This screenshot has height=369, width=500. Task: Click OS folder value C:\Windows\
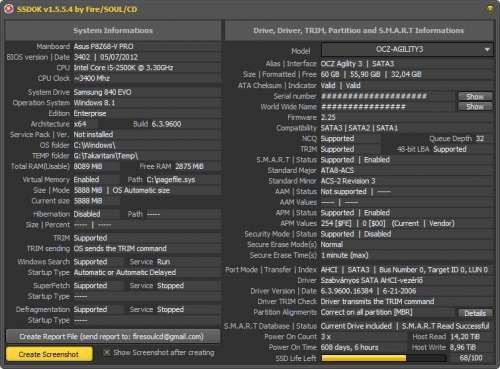(x=94, y=145)
